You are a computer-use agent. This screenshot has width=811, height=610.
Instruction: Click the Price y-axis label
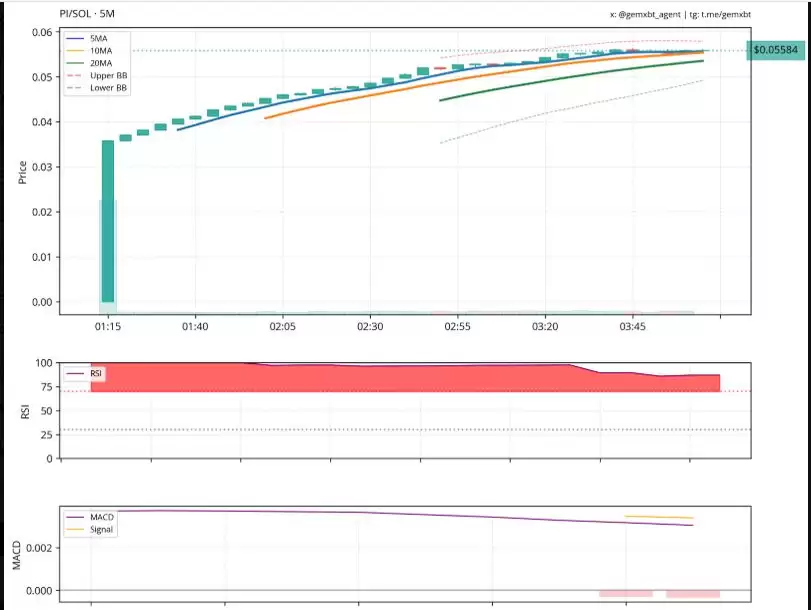click(22, 172)
